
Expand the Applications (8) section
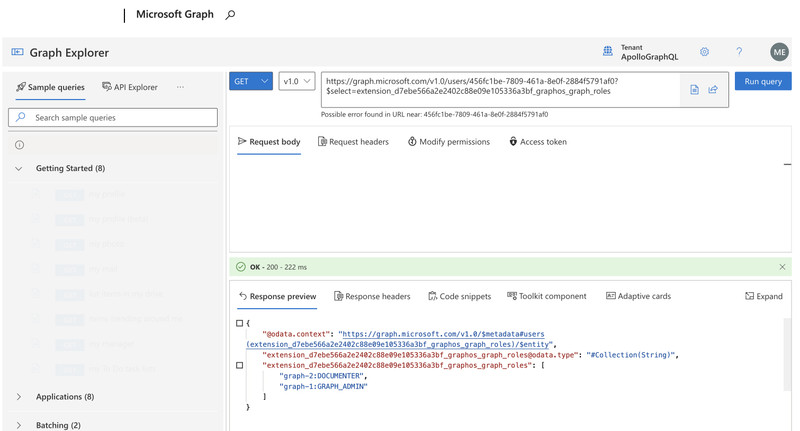[19, 397]
